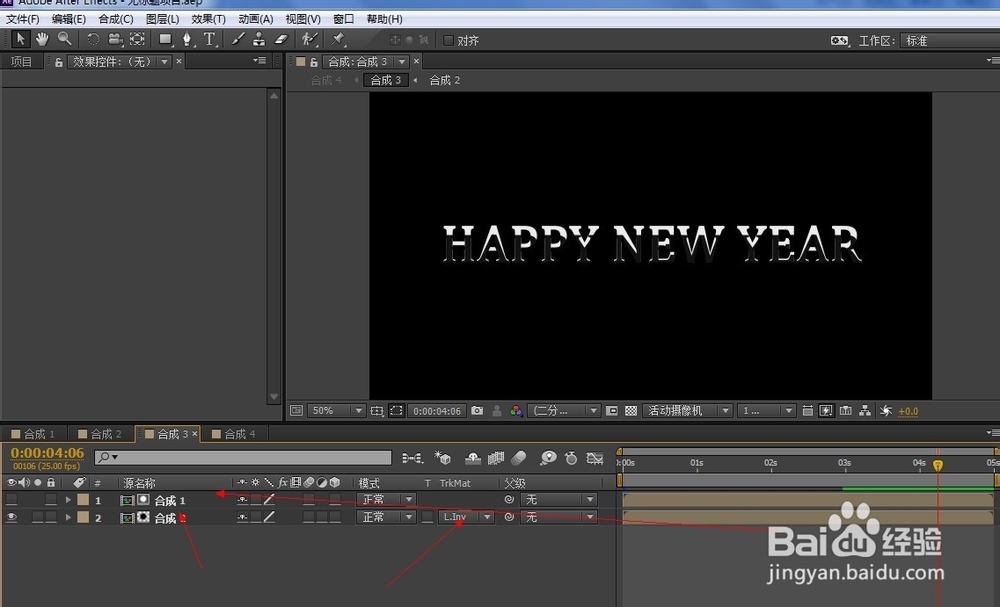Viewport: 1000px width, 607px height.
Task: Toggle transparency grid checkerboard icon
Action: [631, 411]
